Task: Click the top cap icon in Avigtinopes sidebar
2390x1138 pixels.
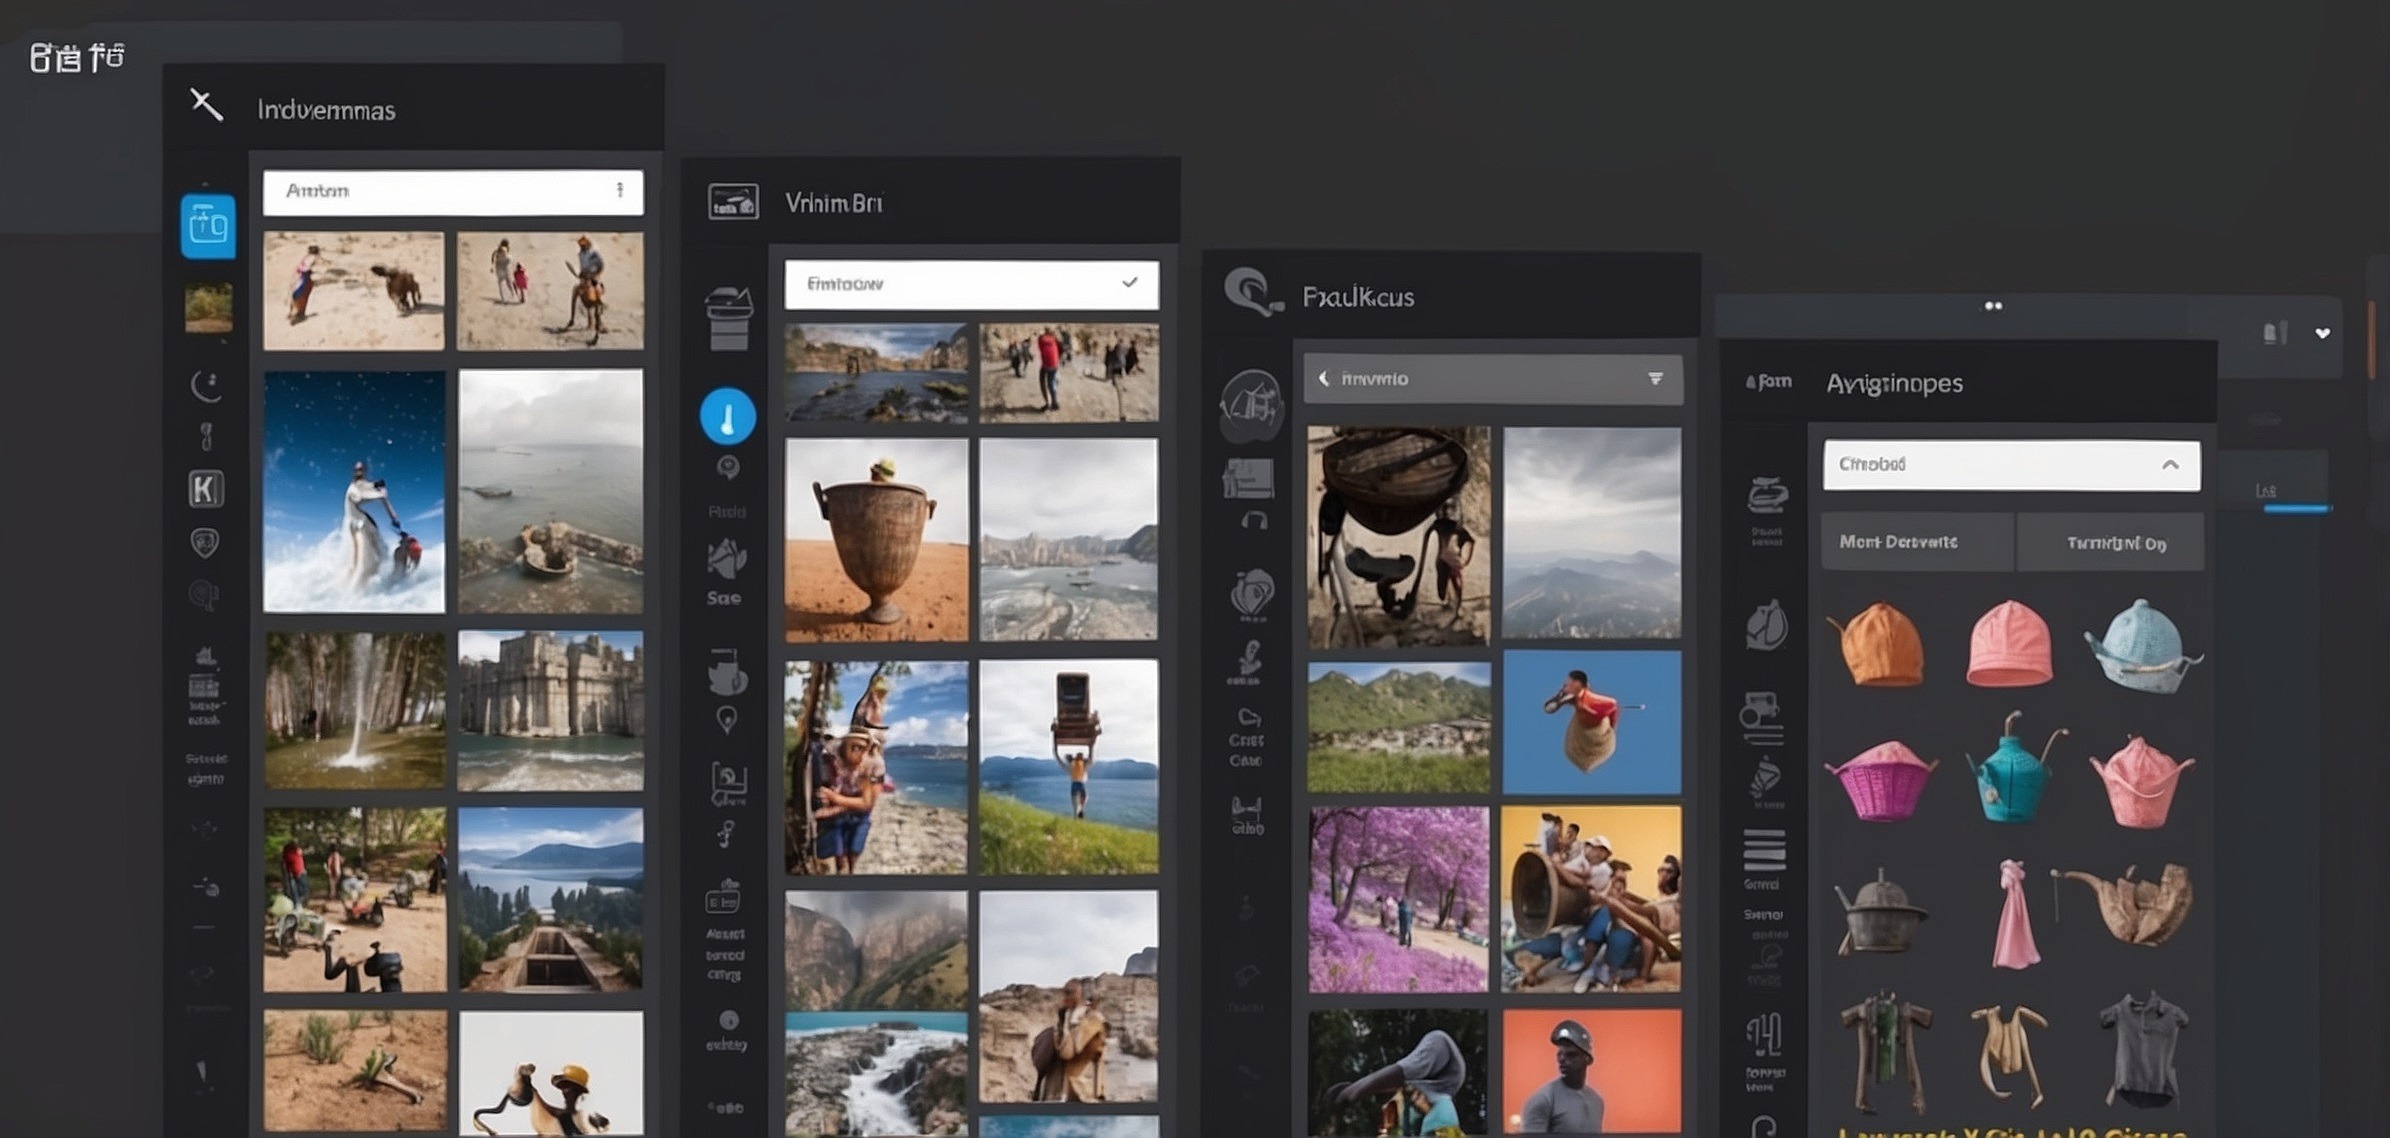Action: coord(1767,494)
